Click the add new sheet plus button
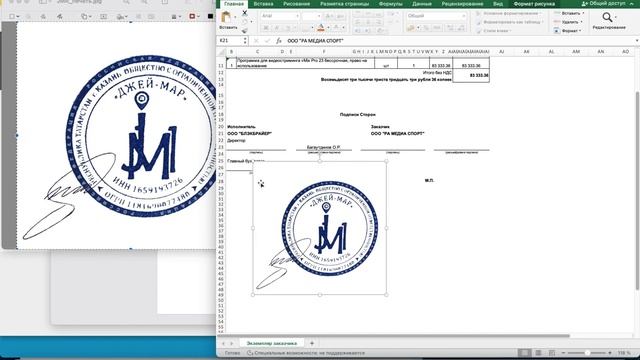 tap(312, 343)
